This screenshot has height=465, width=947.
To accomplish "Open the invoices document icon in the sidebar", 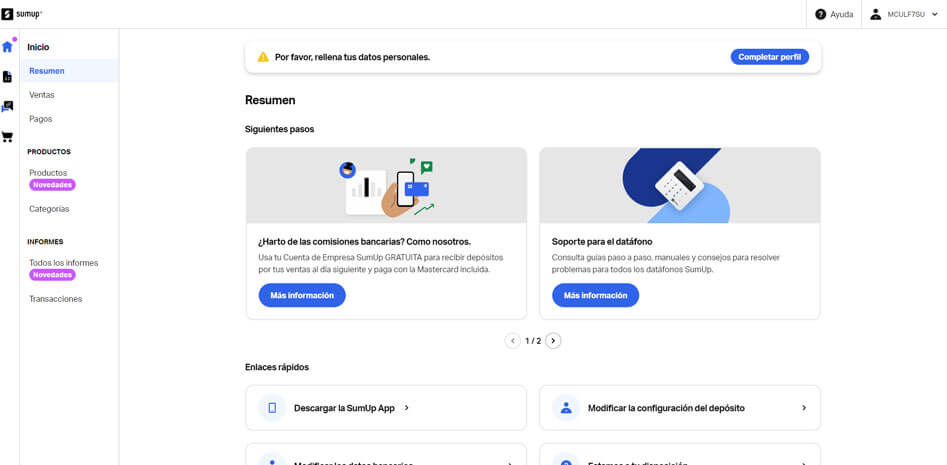I will (8, 77).
